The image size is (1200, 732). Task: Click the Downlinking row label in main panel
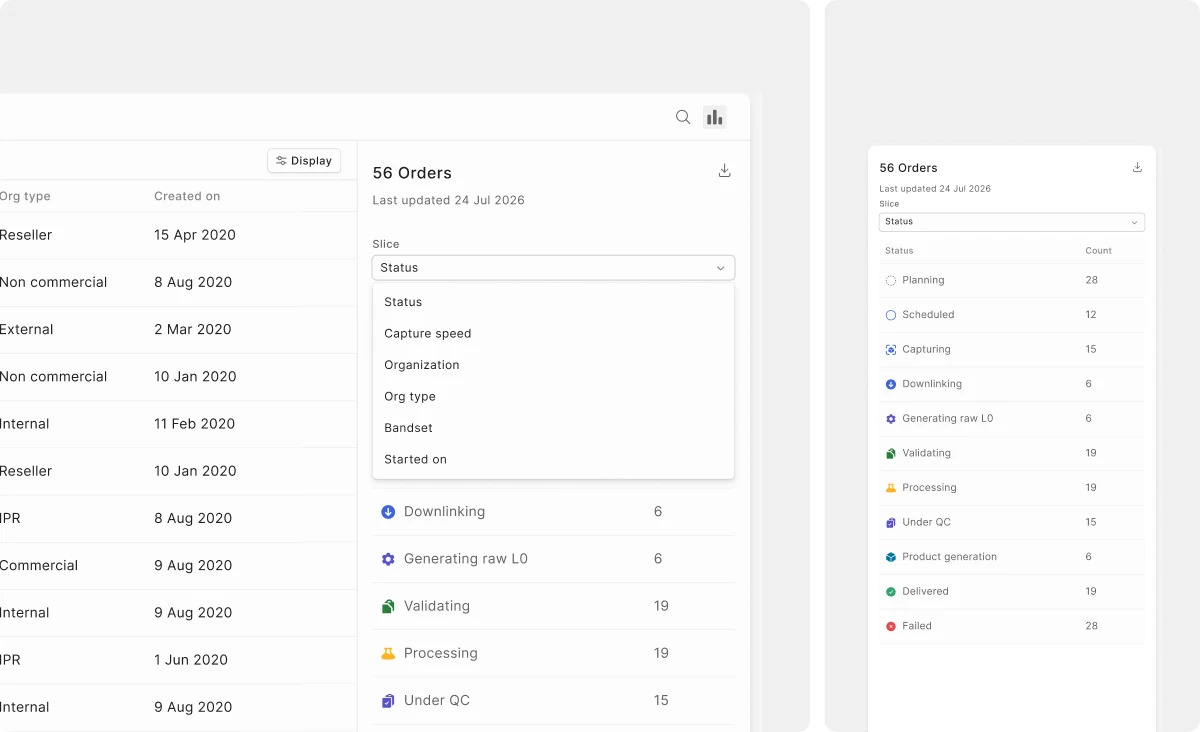pos(444,512)
